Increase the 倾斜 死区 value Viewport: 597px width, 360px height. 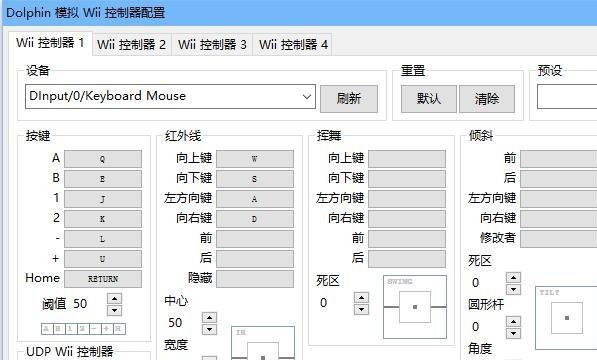click(514, 277)
